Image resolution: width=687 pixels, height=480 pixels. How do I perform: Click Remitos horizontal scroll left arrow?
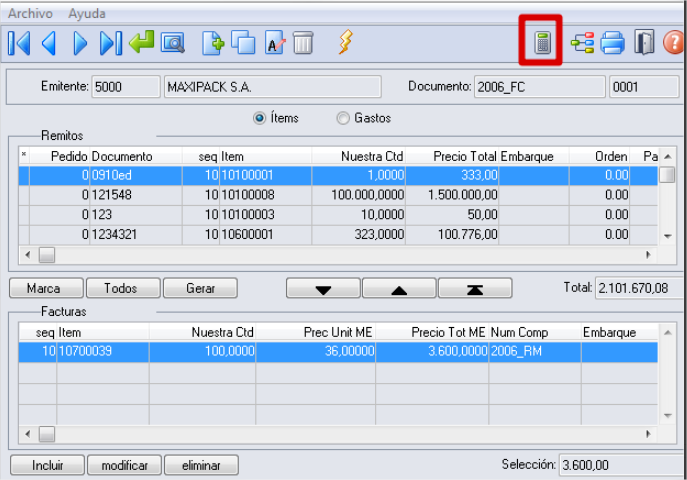pyautogui.click(x=28, y=254)
